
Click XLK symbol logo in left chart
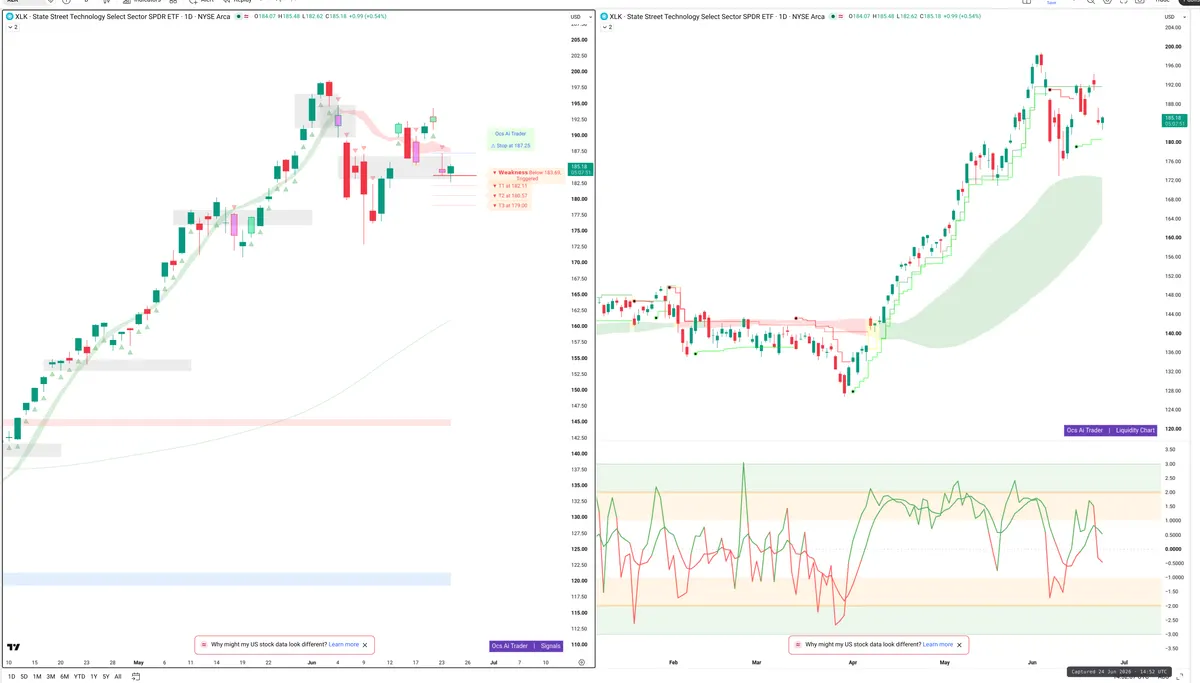(x=9, y=17)
